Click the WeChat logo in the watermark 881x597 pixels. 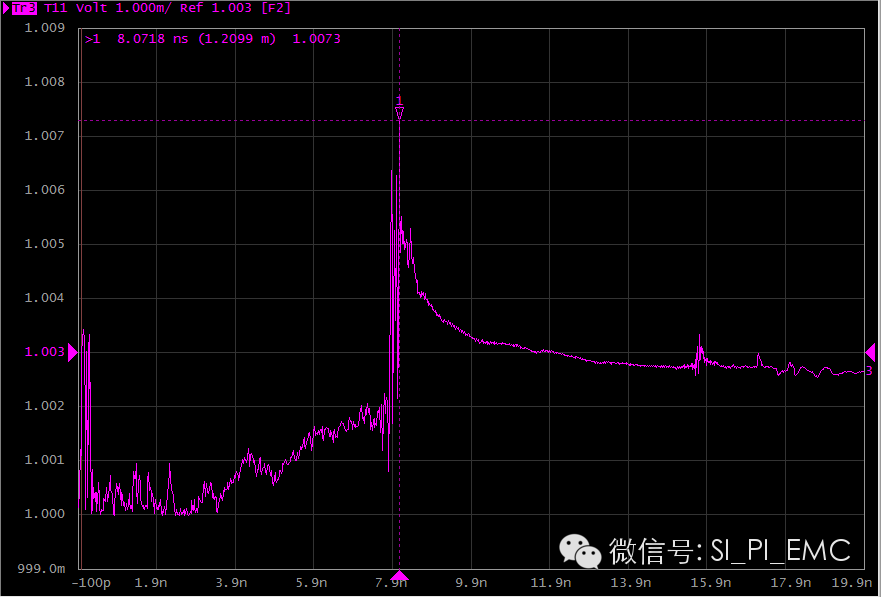pos(580,550)
